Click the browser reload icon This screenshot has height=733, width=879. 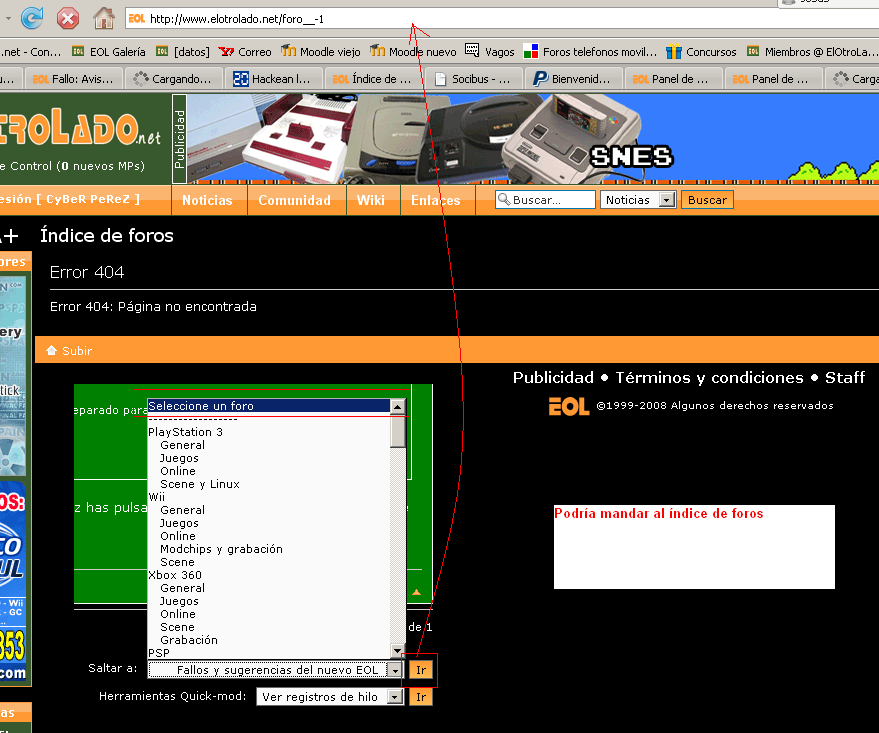click(x=32, y=18)
